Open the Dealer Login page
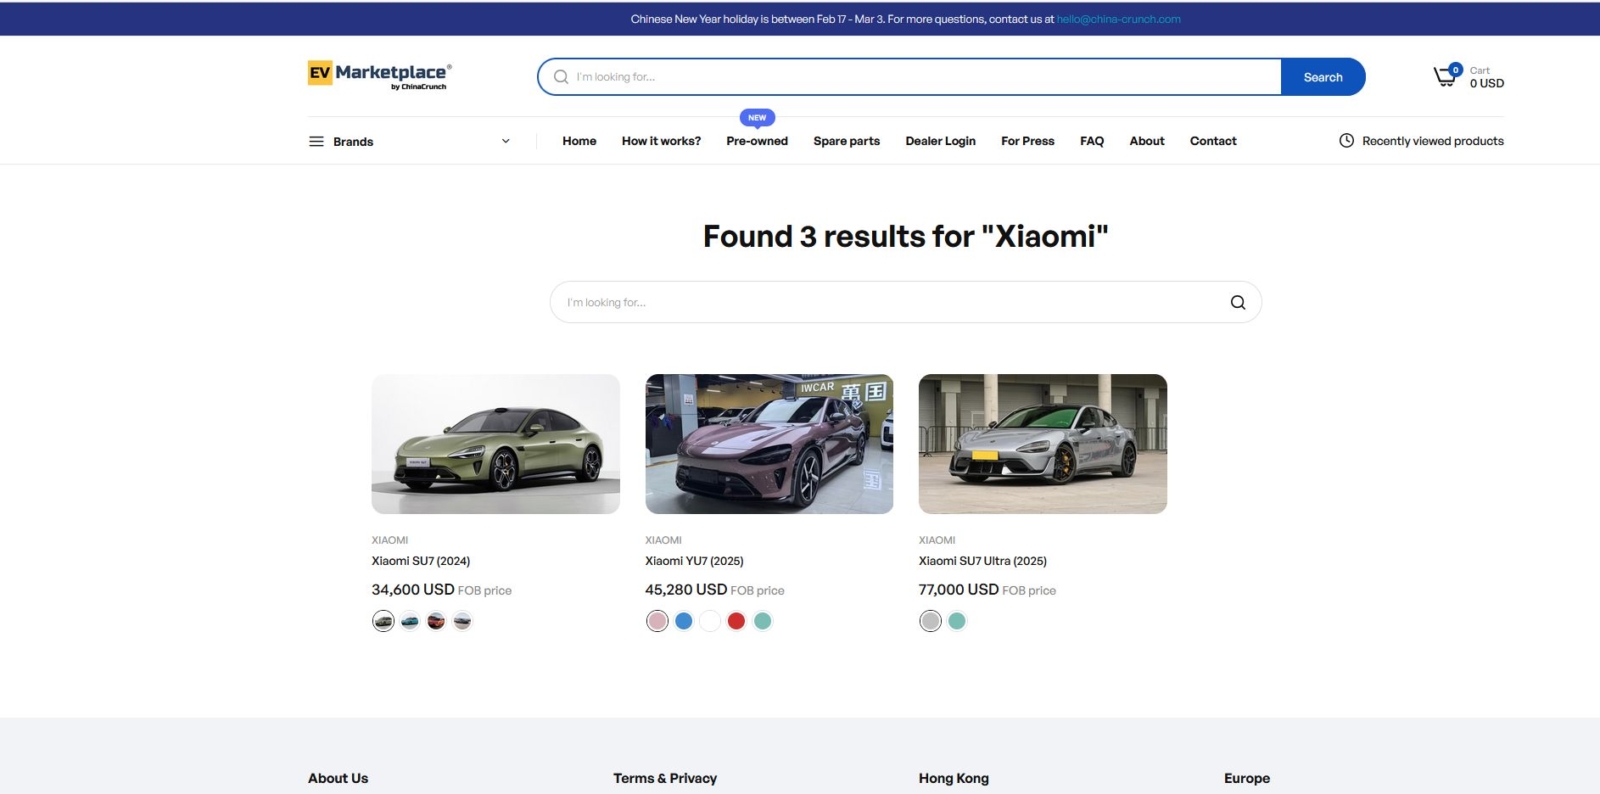The image size is (1600, 794). click(x=940, y=141)
